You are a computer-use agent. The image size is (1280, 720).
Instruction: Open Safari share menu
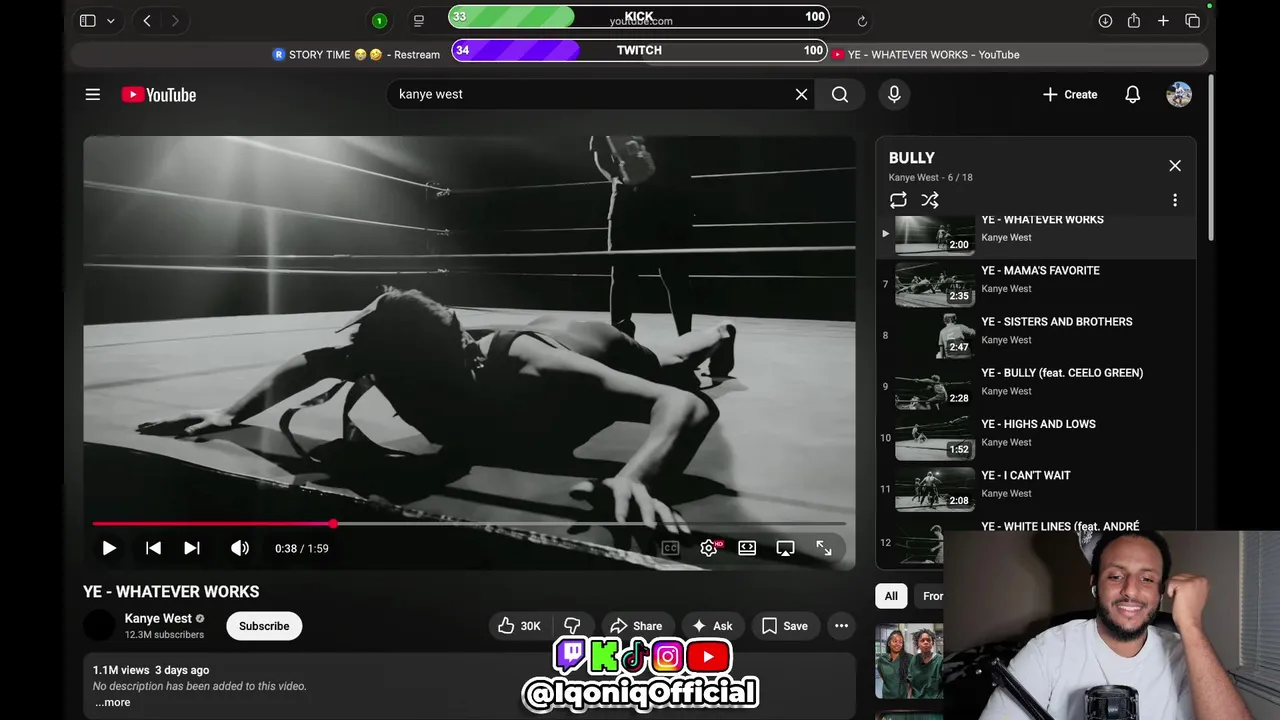point(1134,21)
